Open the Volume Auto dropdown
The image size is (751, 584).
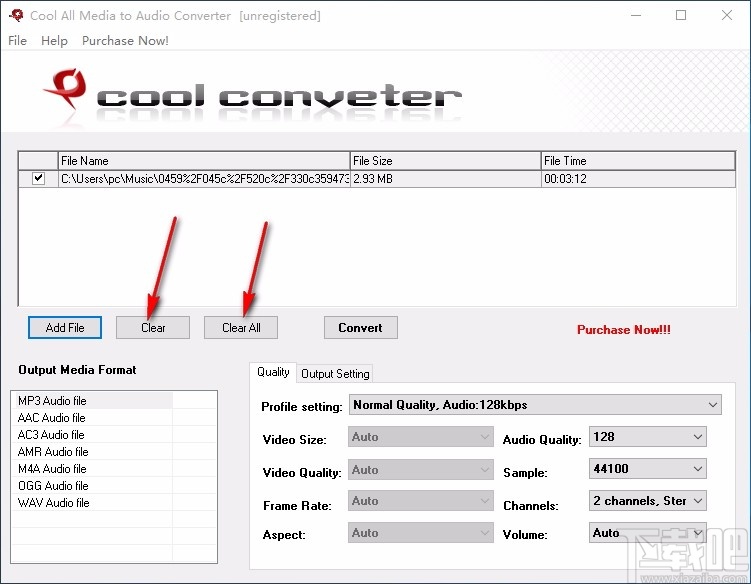click(648, 533)
